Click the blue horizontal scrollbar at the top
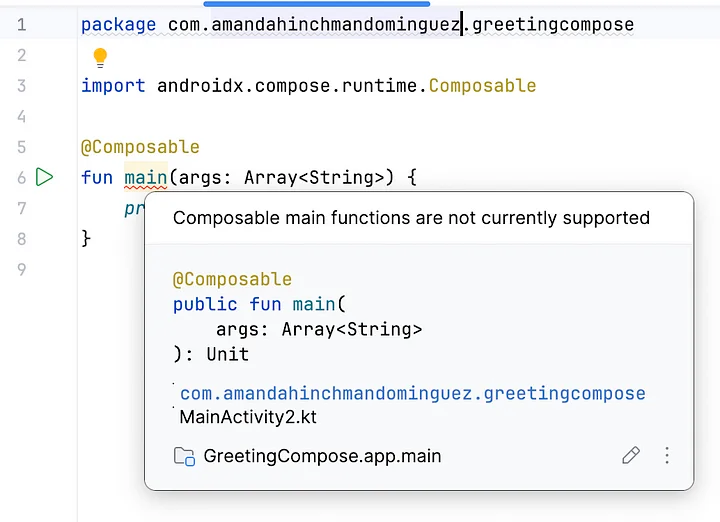The image size is (720, 522). pos(316,4)
